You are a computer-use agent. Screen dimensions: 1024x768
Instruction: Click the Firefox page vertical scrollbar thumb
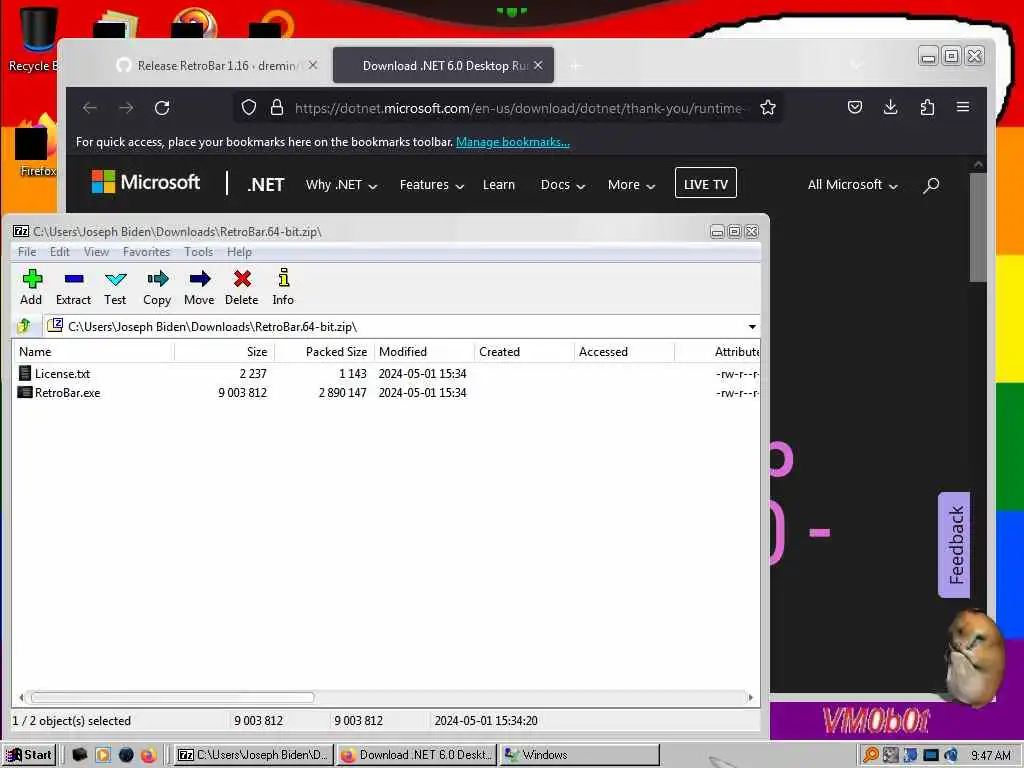tap(978, 227)
